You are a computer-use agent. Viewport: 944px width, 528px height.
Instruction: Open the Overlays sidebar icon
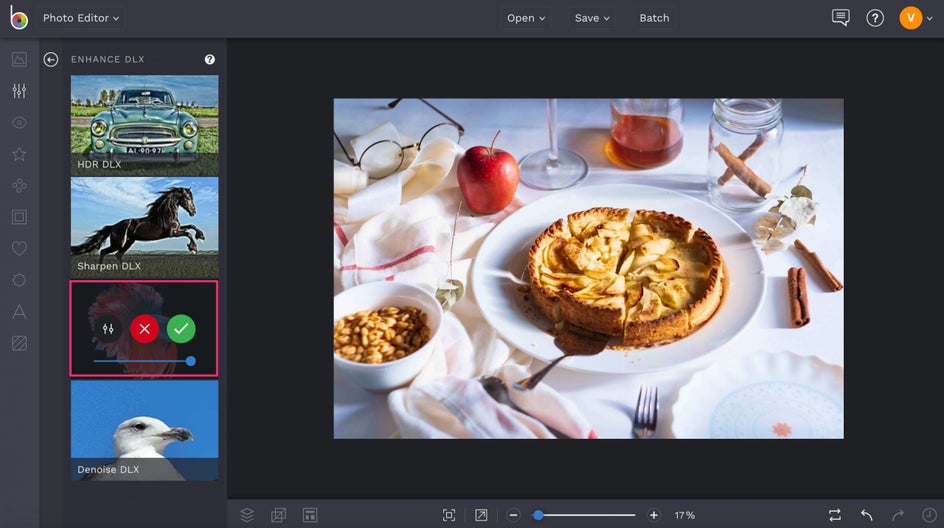pyautogui.click(x=19, y=280)
